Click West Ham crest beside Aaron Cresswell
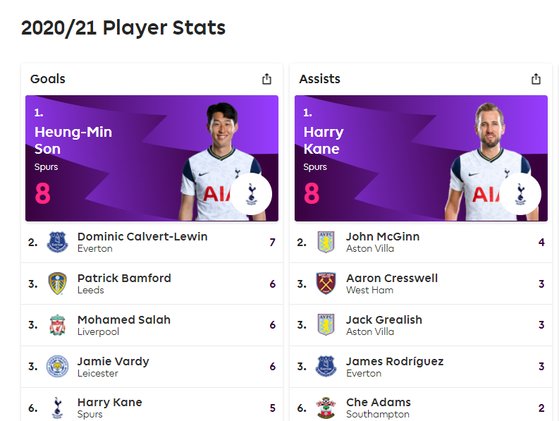 (326, 284)
